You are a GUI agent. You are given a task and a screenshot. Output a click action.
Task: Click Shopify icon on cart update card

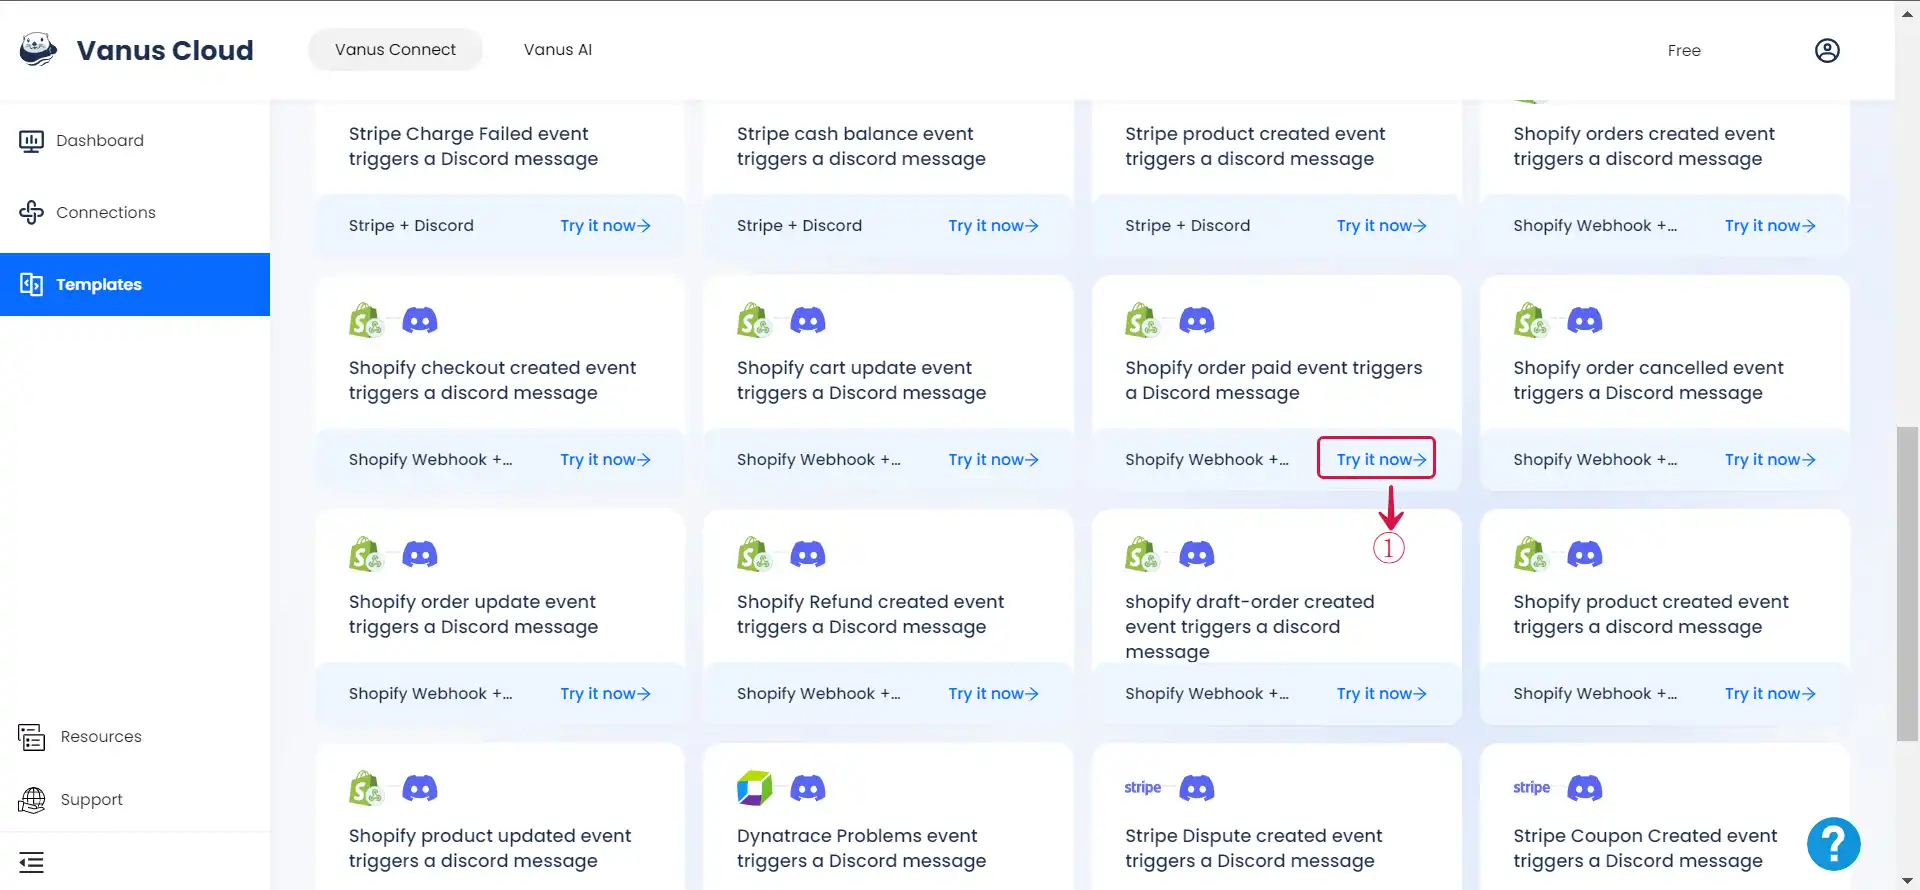(x=754, y=320)
